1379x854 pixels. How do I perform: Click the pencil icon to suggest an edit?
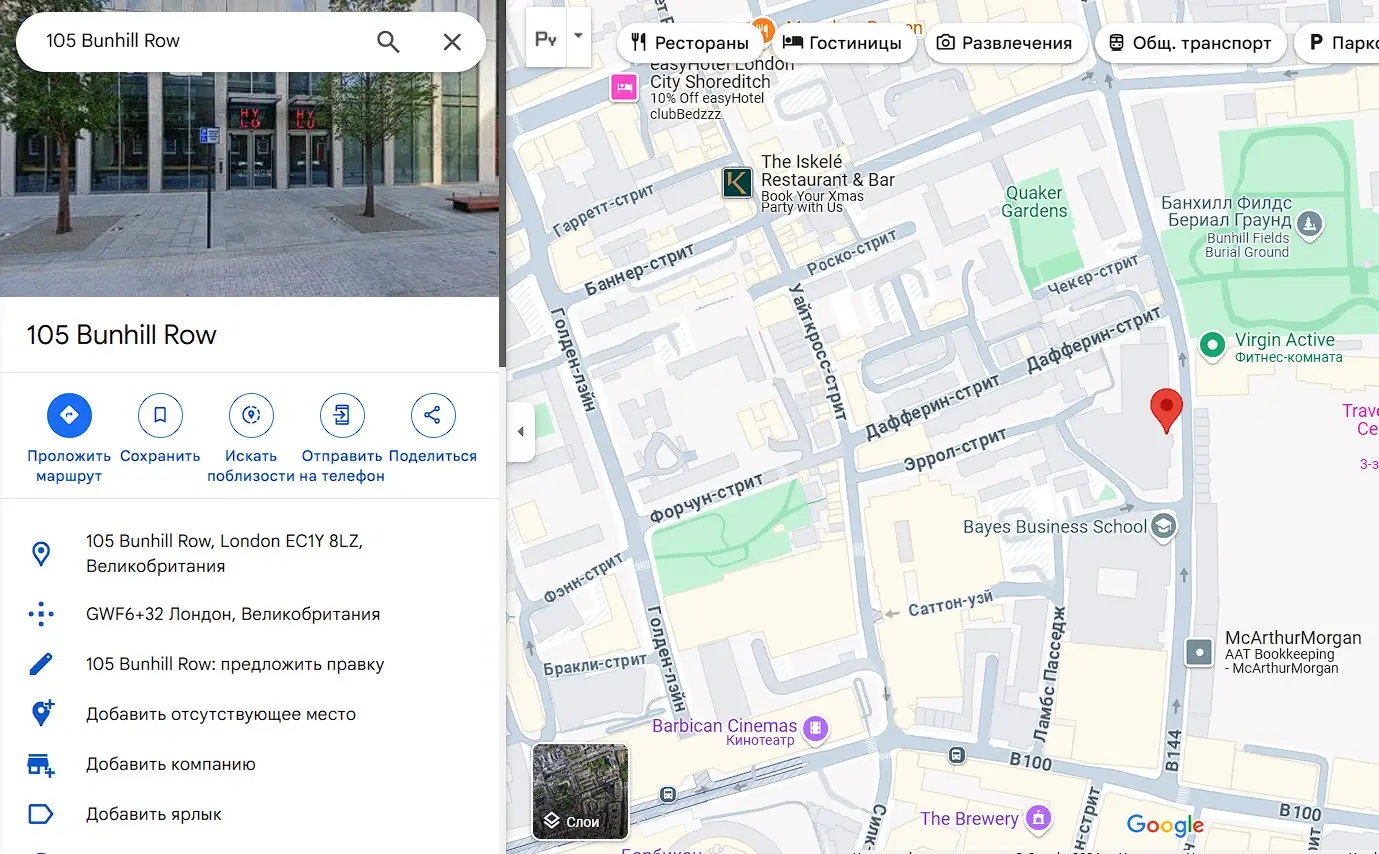41,663
